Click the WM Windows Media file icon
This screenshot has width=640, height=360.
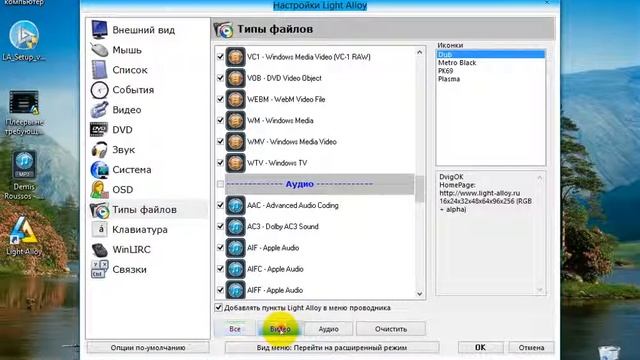235,120
